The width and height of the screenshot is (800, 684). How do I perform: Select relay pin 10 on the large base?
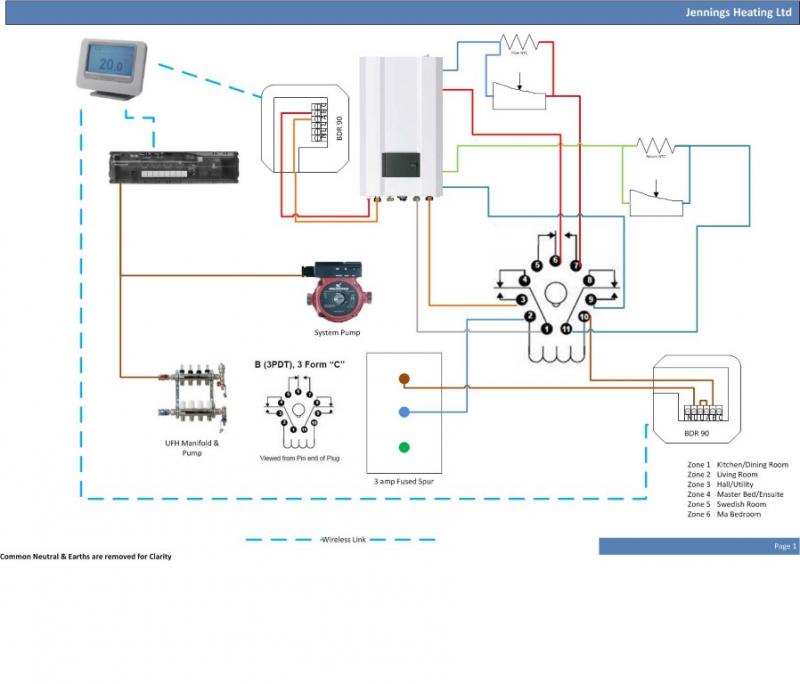585,317
